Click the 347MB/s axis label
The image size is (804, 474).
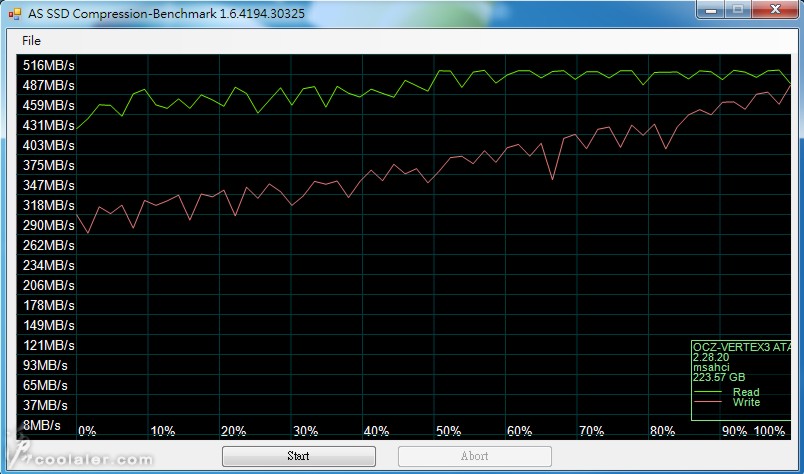[x=48, y=185]
